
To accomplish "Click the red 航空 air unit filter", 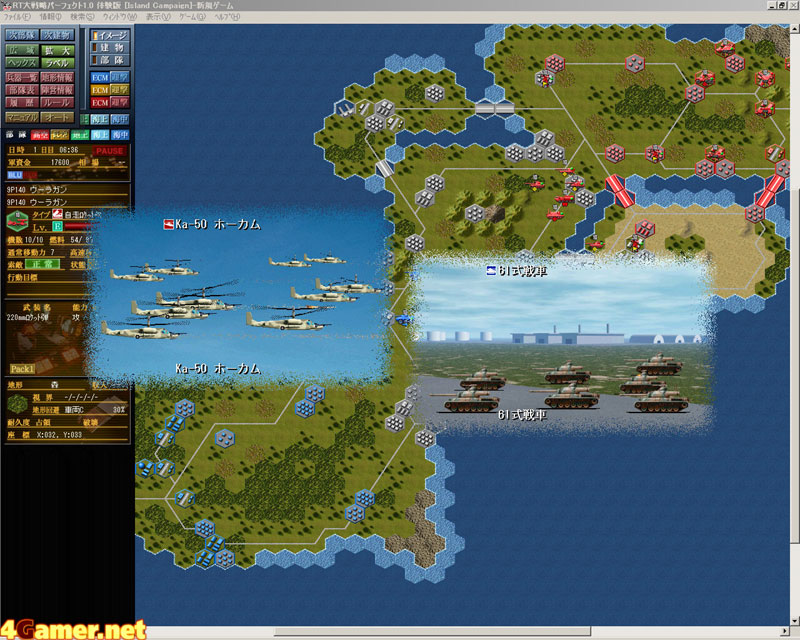I will coord(40,135).
